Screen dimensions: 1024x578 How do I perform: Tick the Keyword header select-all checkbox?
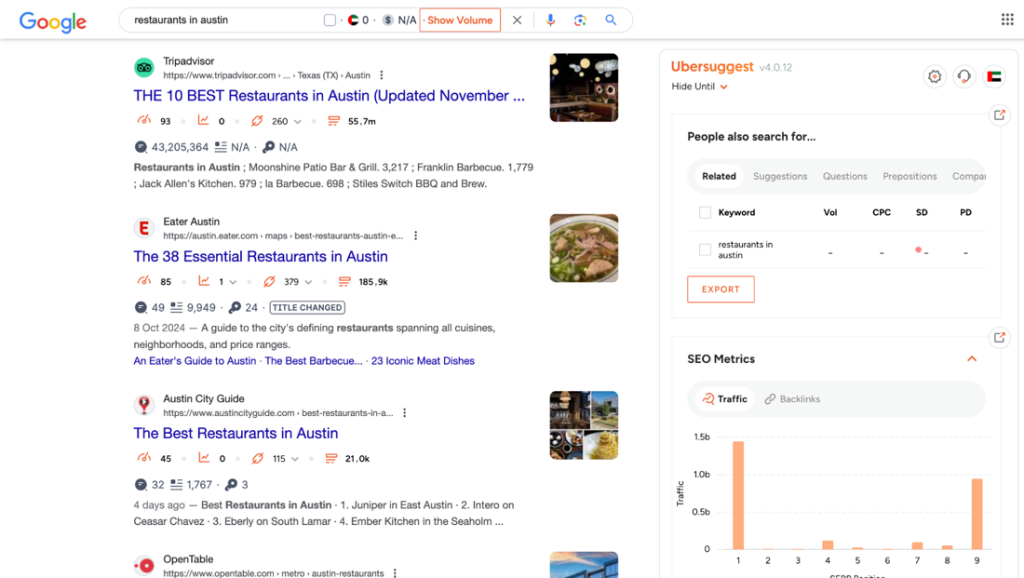pos(705,212)
